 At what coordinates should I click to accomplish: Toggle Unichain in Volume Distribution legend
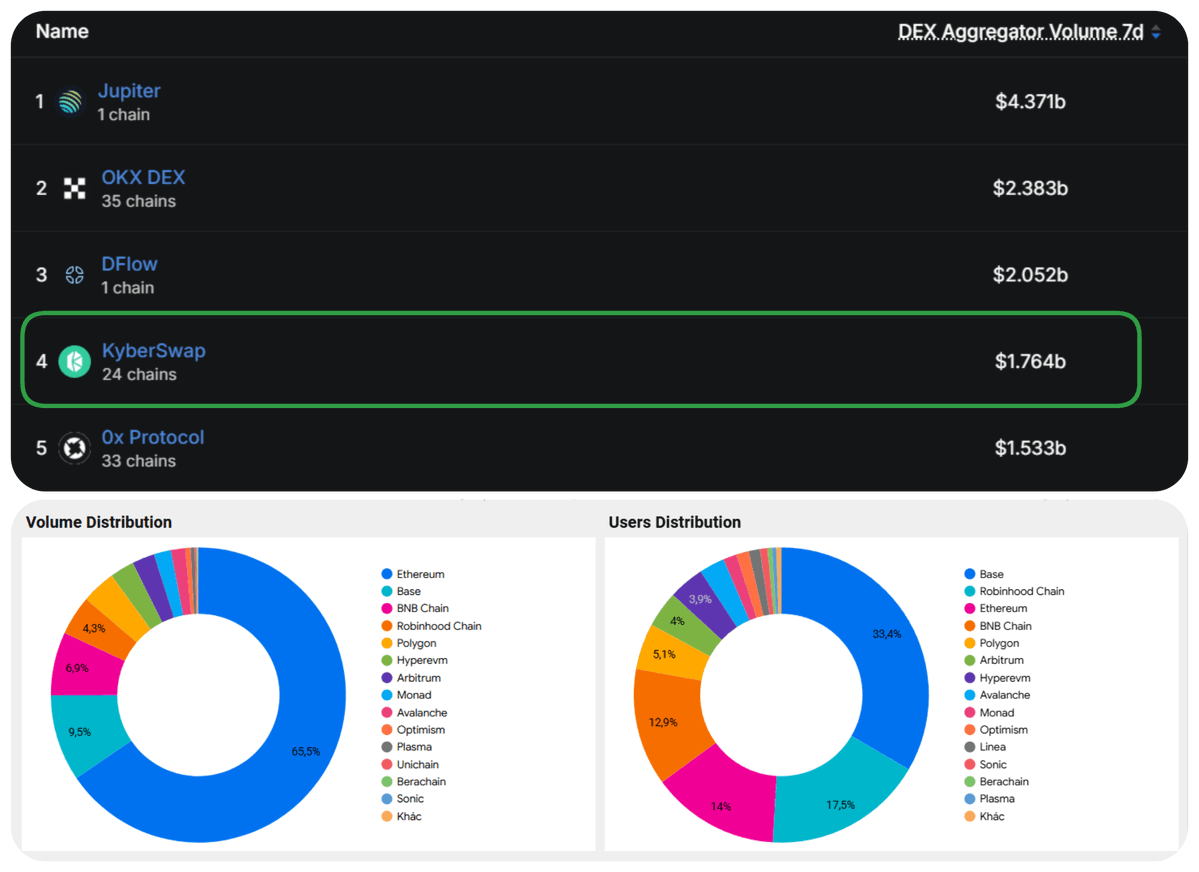coord(411,764)
